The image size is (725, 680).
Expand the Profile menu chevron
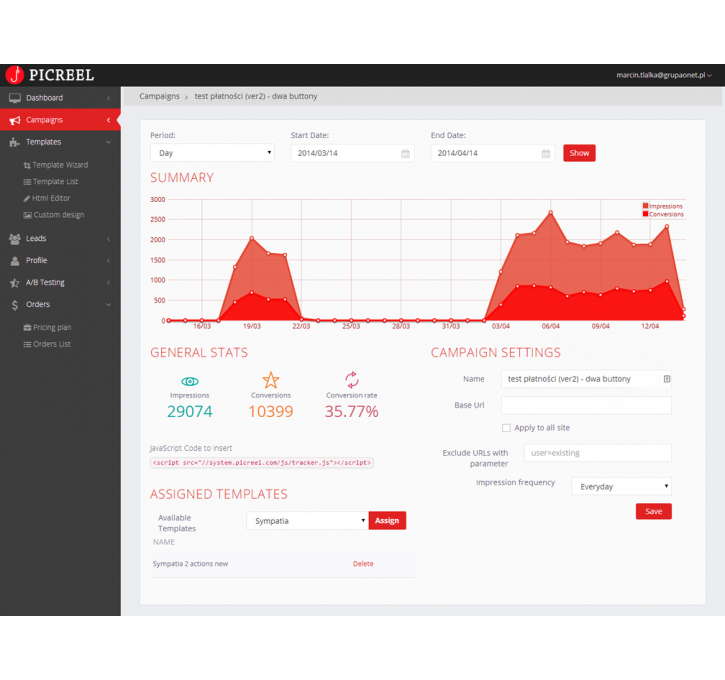tap(108, 261)
